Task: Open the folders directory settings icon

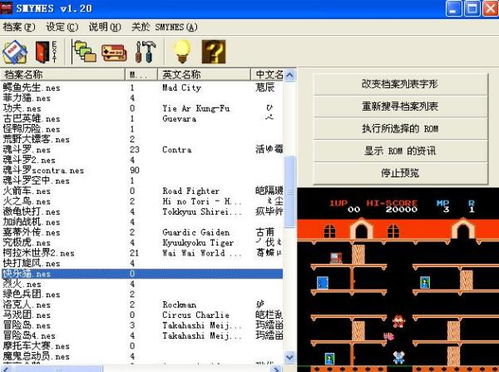Action: (84, 52)
